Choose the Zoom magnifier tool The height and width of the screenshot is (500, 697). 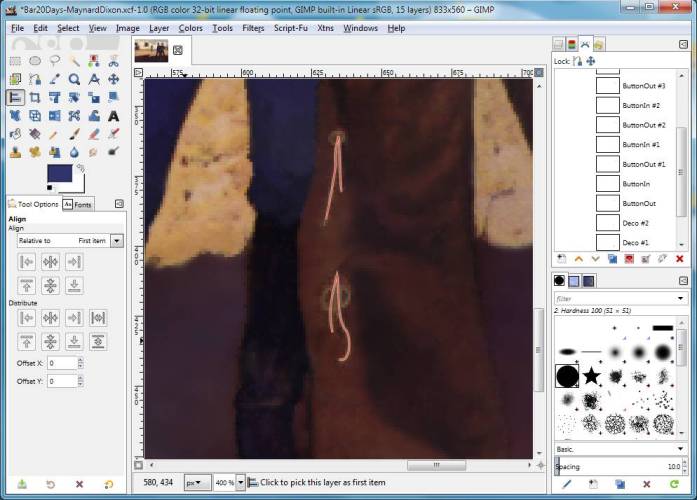click(74, 79)
